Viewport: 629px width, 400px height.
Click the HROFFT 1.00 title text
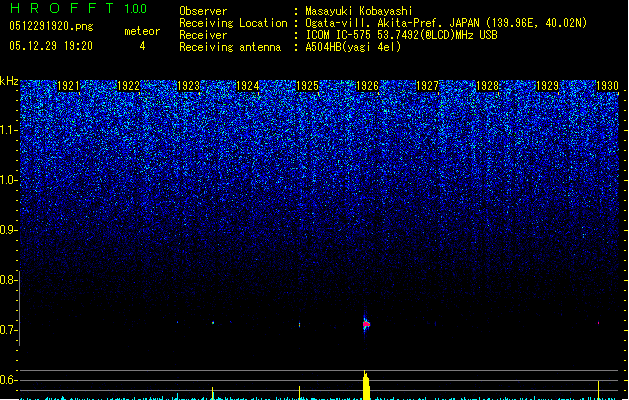tap(78, 8)
